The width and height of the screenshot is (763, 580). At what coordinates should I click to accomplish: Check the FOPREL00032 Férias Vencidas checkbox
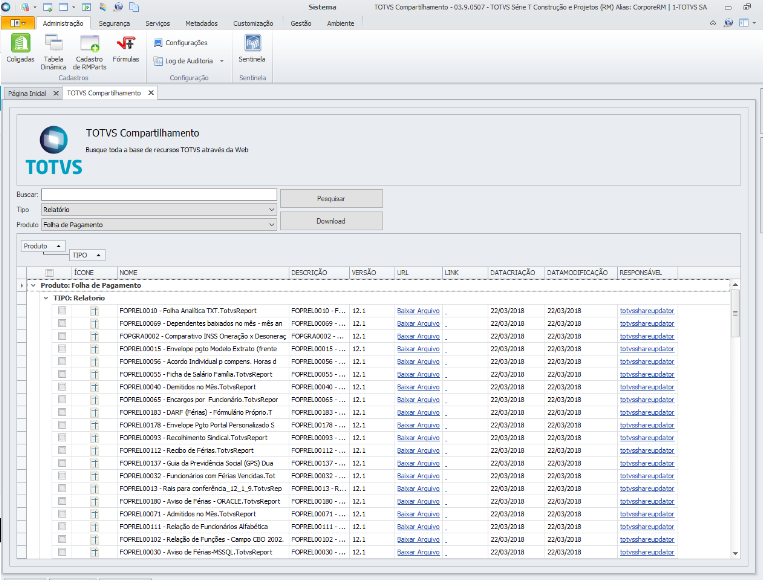(x=62, y=475)
